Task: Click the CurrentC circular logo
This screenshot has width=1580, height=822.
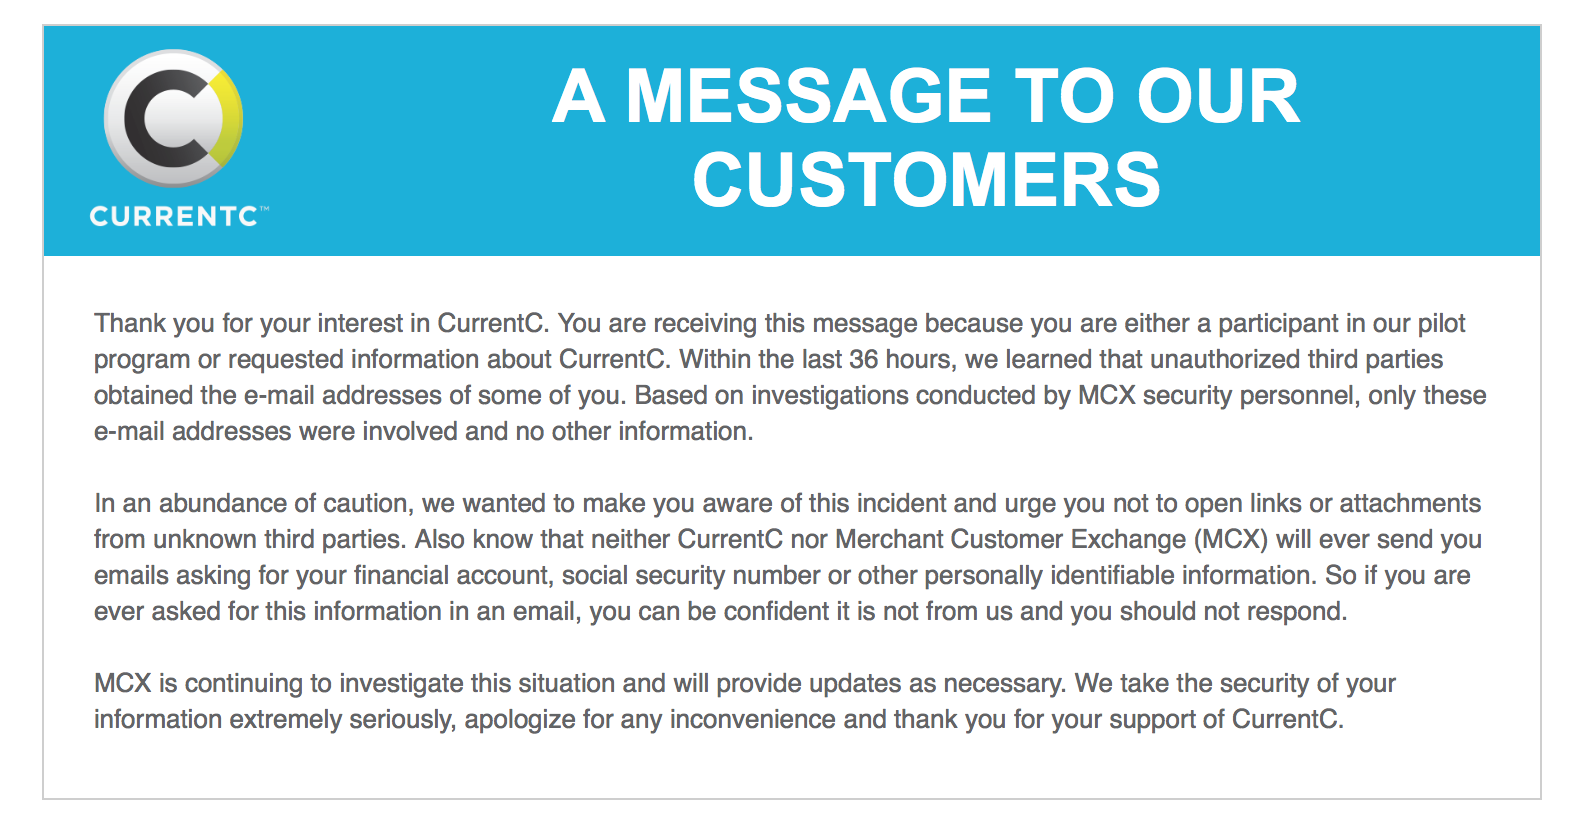Action: click(x=174, y=118)
